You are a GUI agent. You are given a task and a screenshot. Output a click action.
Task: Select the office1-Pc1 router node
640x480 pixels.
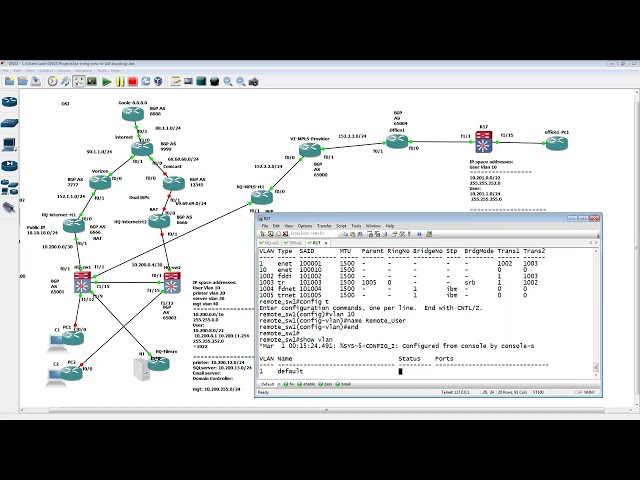tap(557, 143)
